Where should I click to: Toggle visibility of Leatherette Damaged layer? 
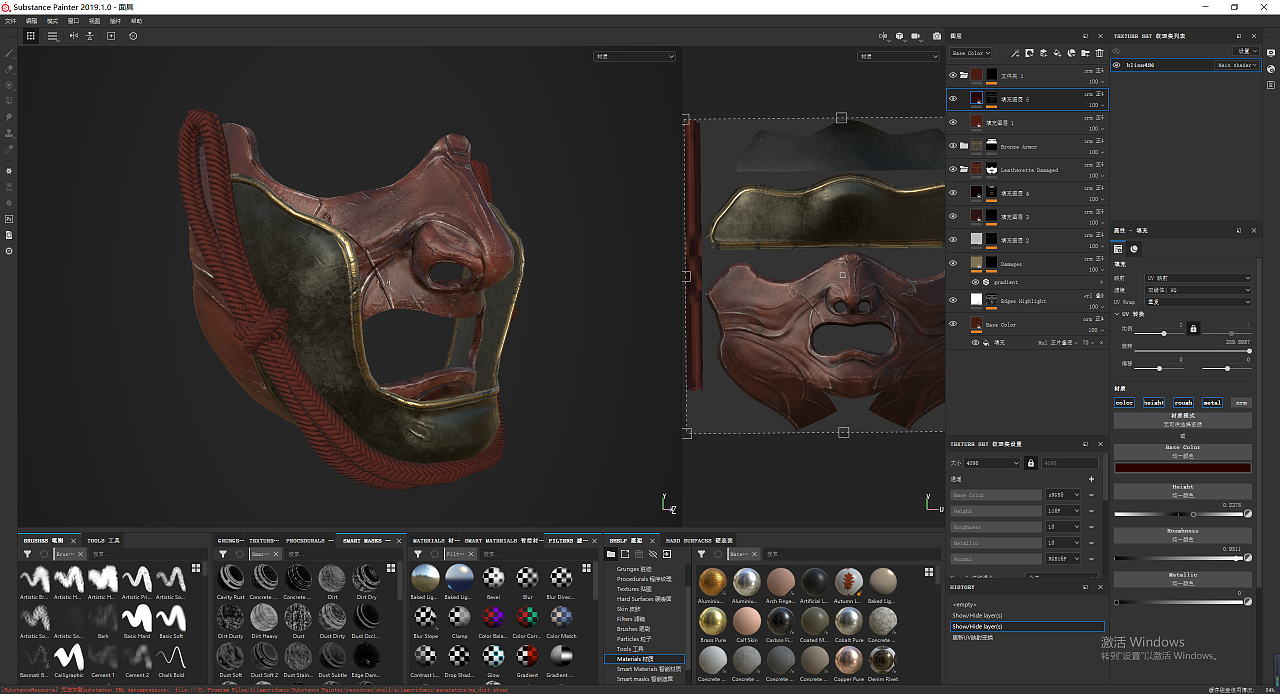[x=952, y=169]
